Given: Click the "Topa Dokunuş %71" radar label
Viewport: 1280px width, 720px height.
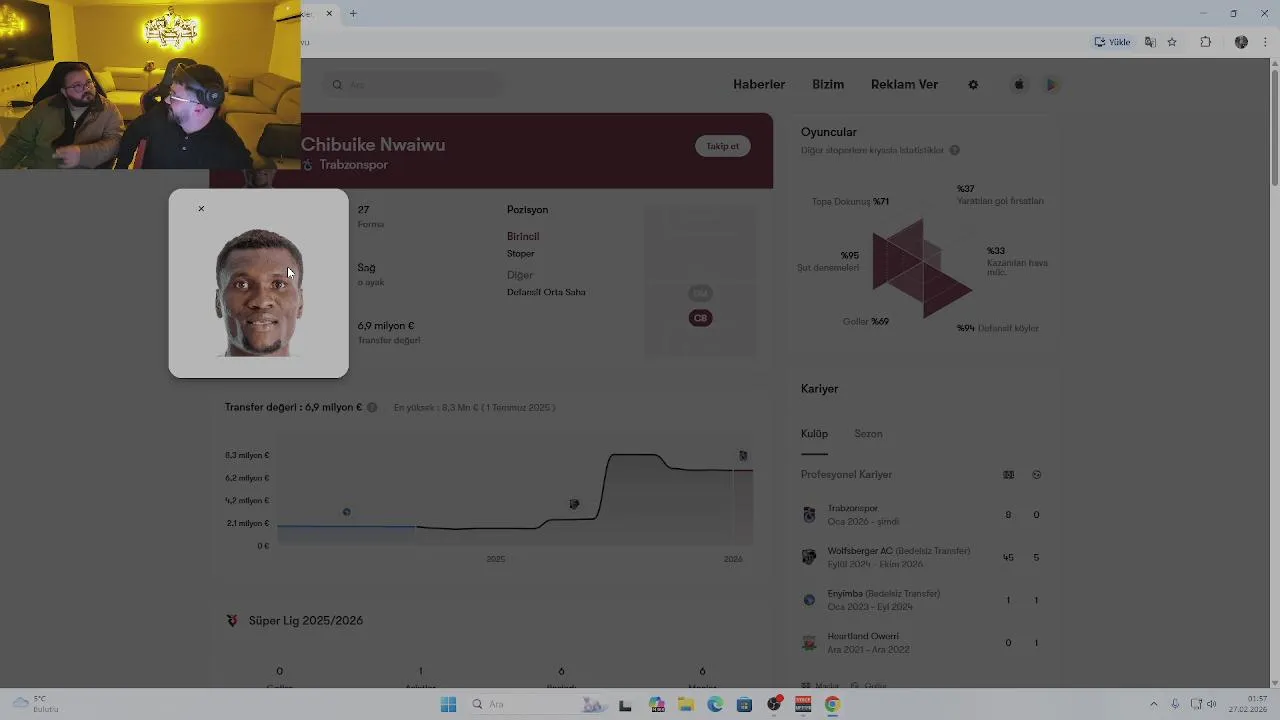Looking at the screenshot, I should tap(850, 202).
